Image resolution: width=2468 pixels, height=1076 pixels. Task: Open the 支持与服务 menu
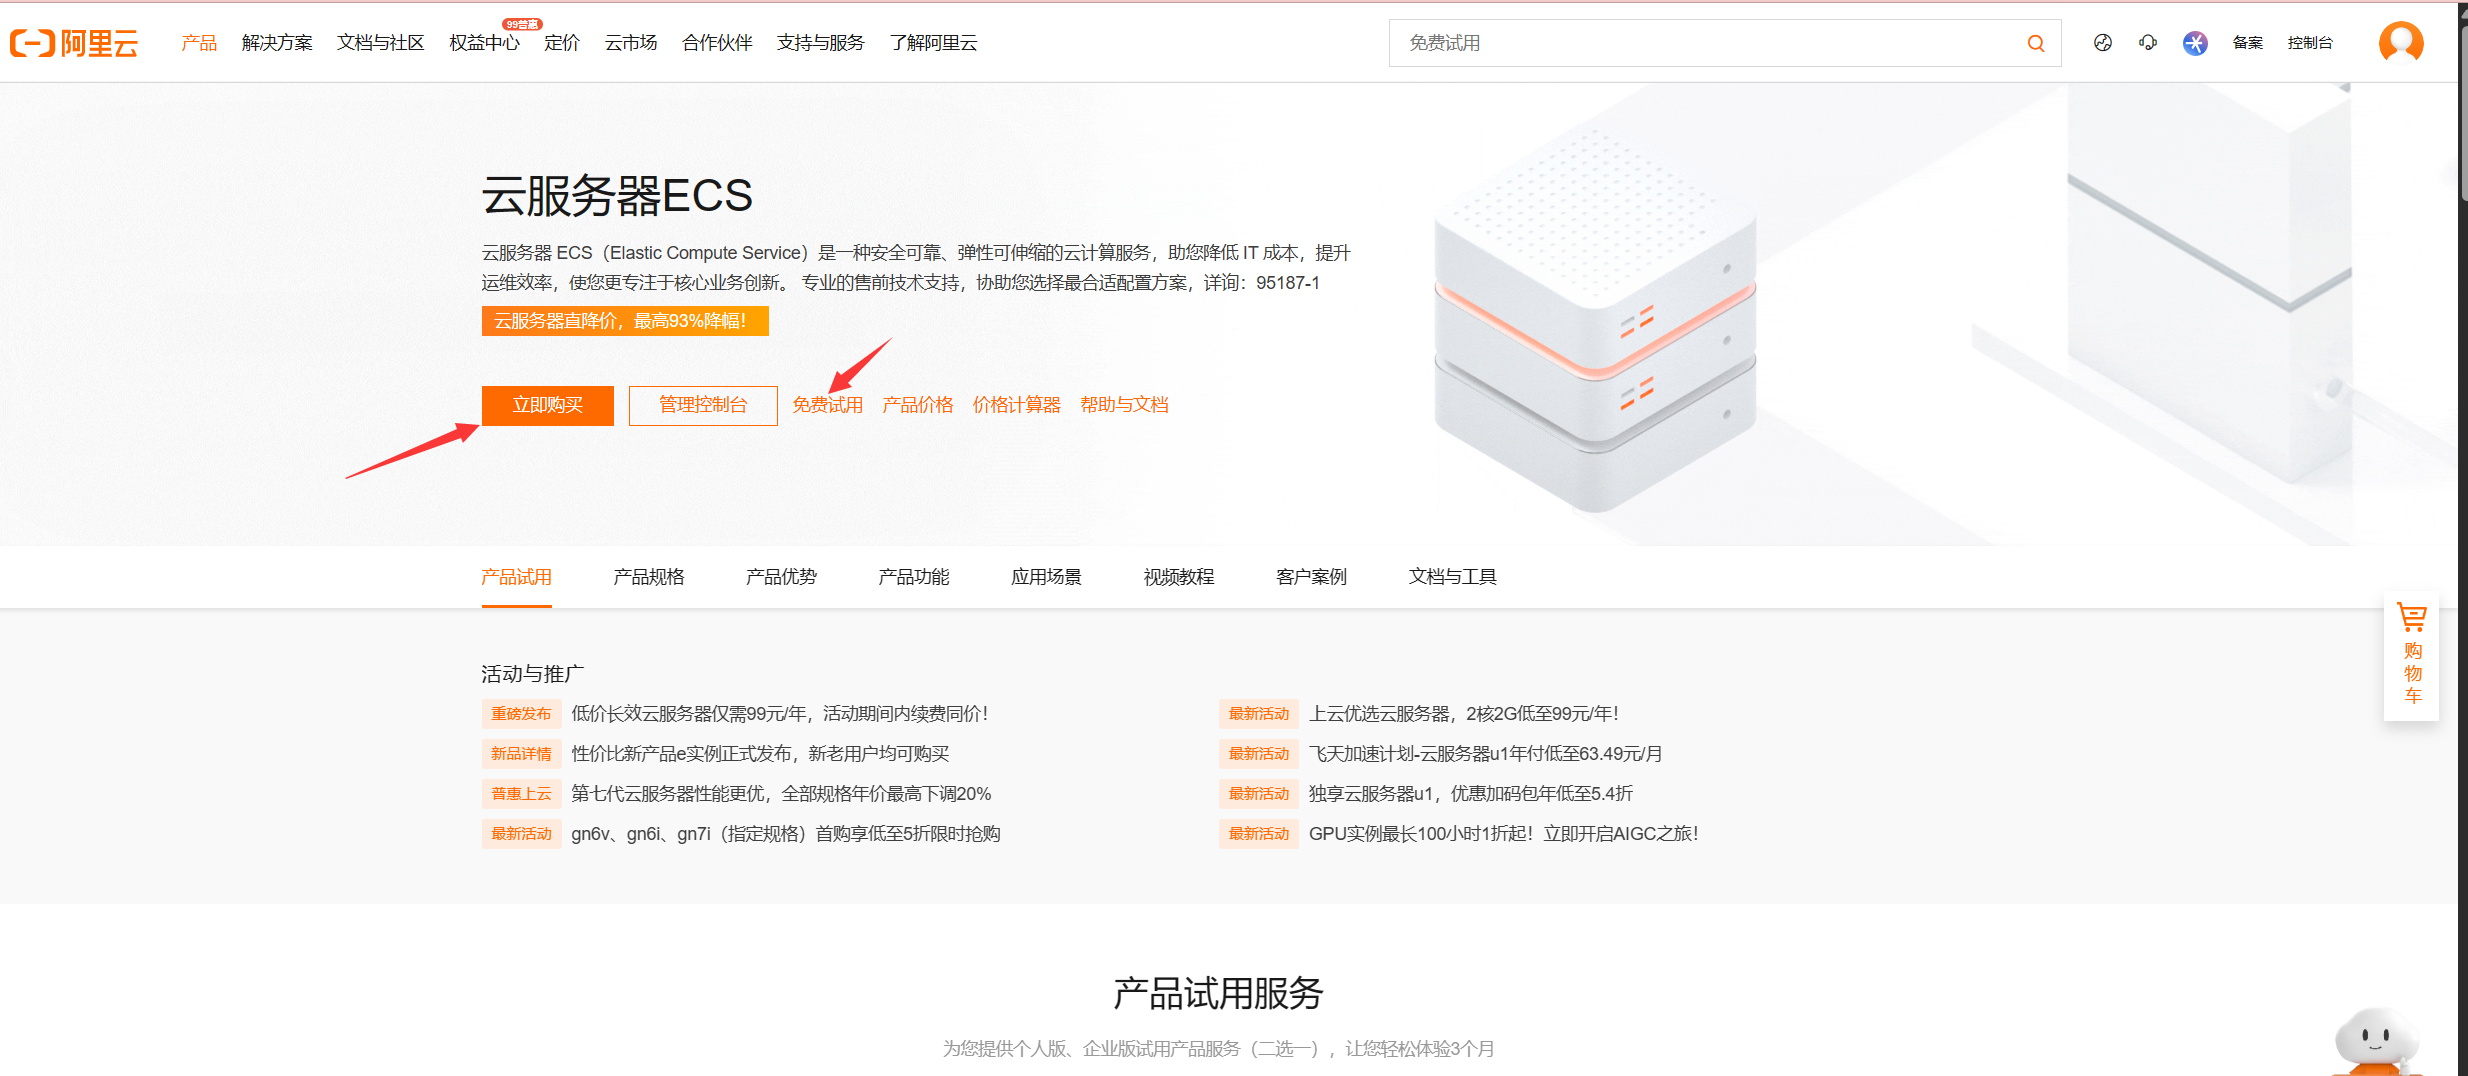[x=821, y=43]
